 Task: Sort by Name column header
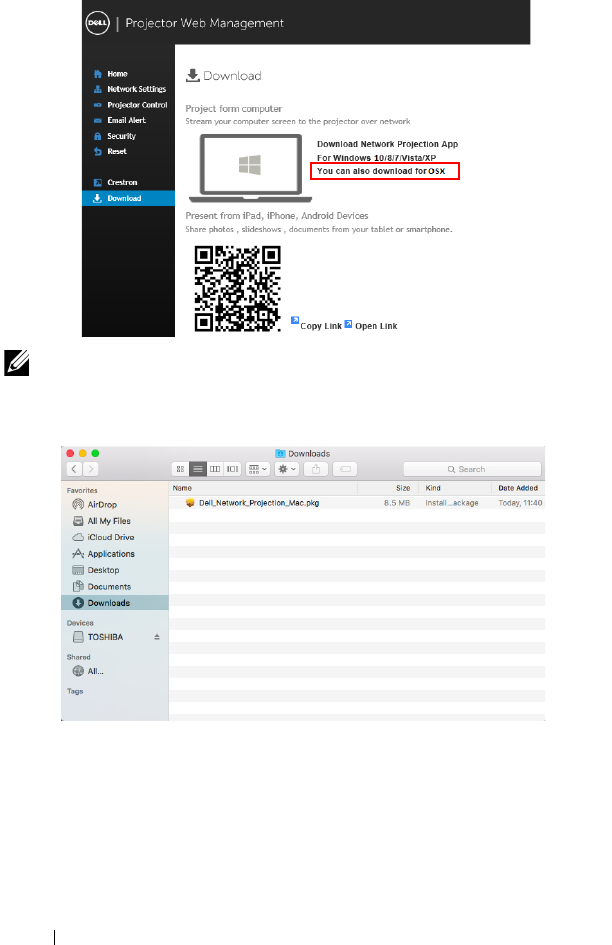coord(263,488)
